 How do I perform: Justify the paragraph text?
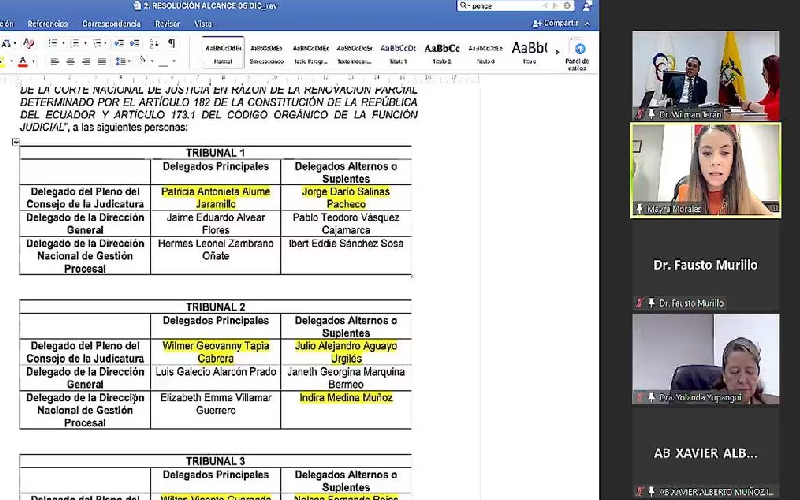[x=101, y=62]
